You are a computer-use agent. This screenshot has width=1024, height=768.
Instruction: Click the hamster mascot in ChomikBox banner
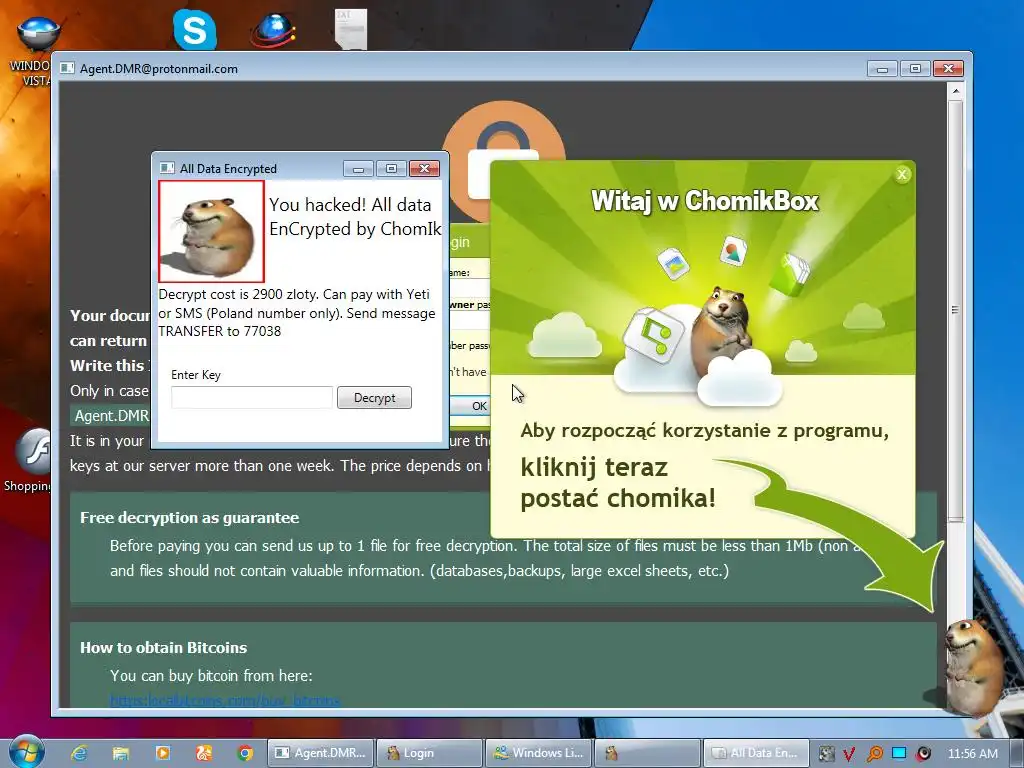pos(721,329)
